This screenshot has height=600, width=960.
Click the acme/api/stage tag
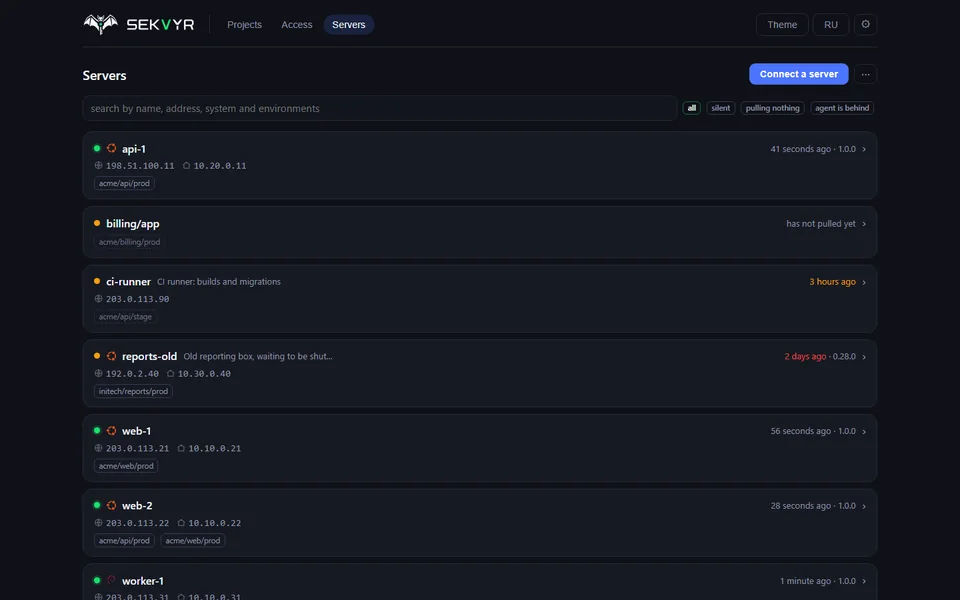pos(125,317)
